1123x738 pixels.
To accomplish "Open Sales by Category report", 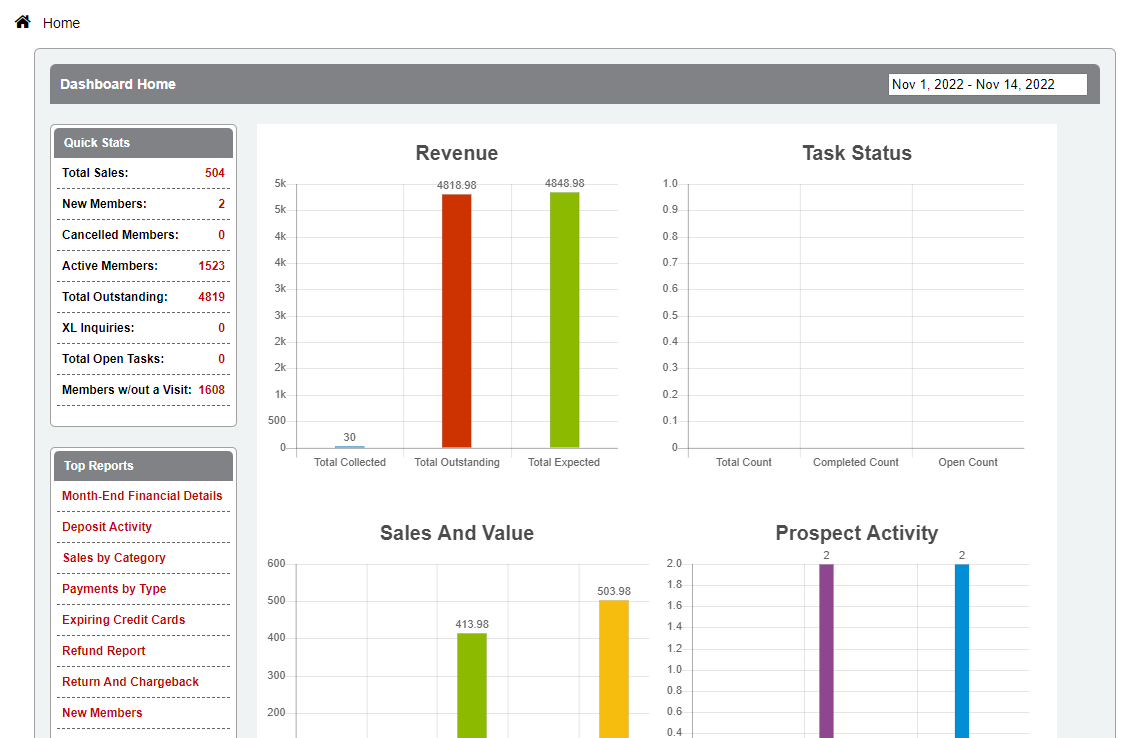I will pos(114,558).
